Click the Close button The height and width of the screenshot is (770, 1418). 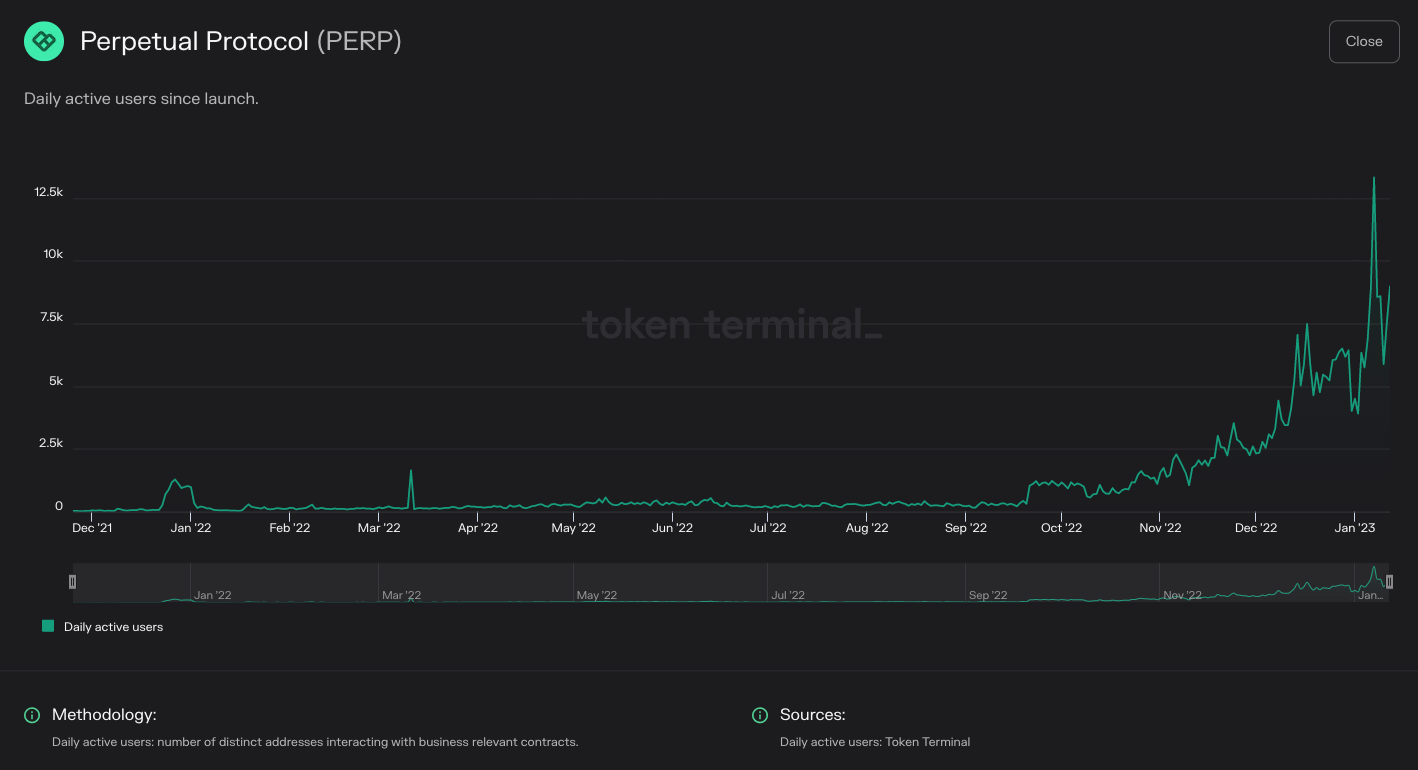pyautogui.click(x=1363, y=41)
